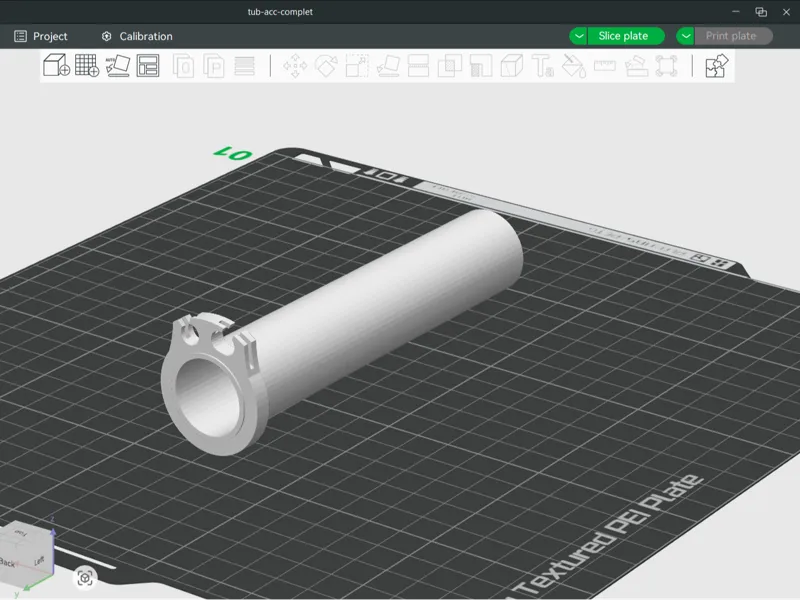Click the plate number 01 label
800x600 pixels.
click(233, 153)
